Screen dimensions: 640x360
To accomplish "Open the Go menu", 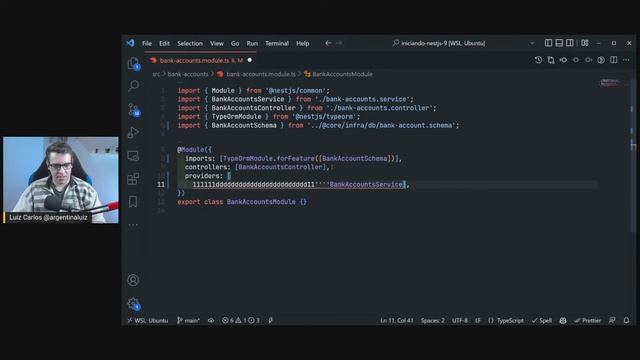I will pyautogui.click(x=235, y=43).
